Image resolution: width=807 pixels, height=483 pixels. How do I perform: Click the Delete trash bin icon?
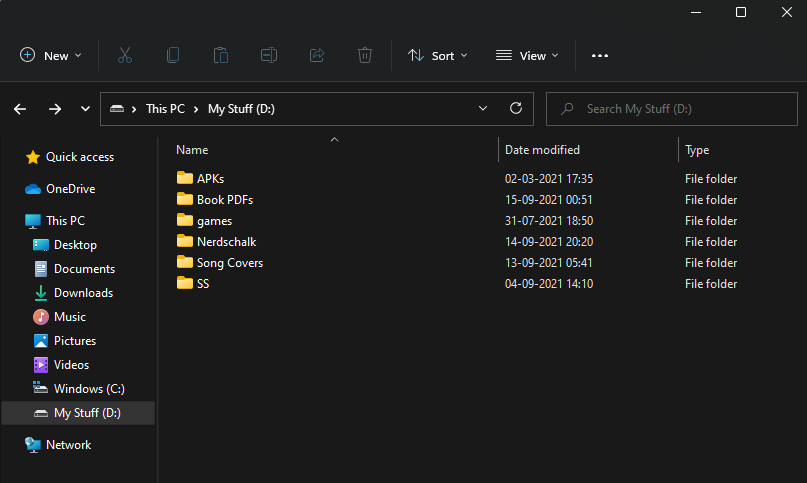pos(365,56)
